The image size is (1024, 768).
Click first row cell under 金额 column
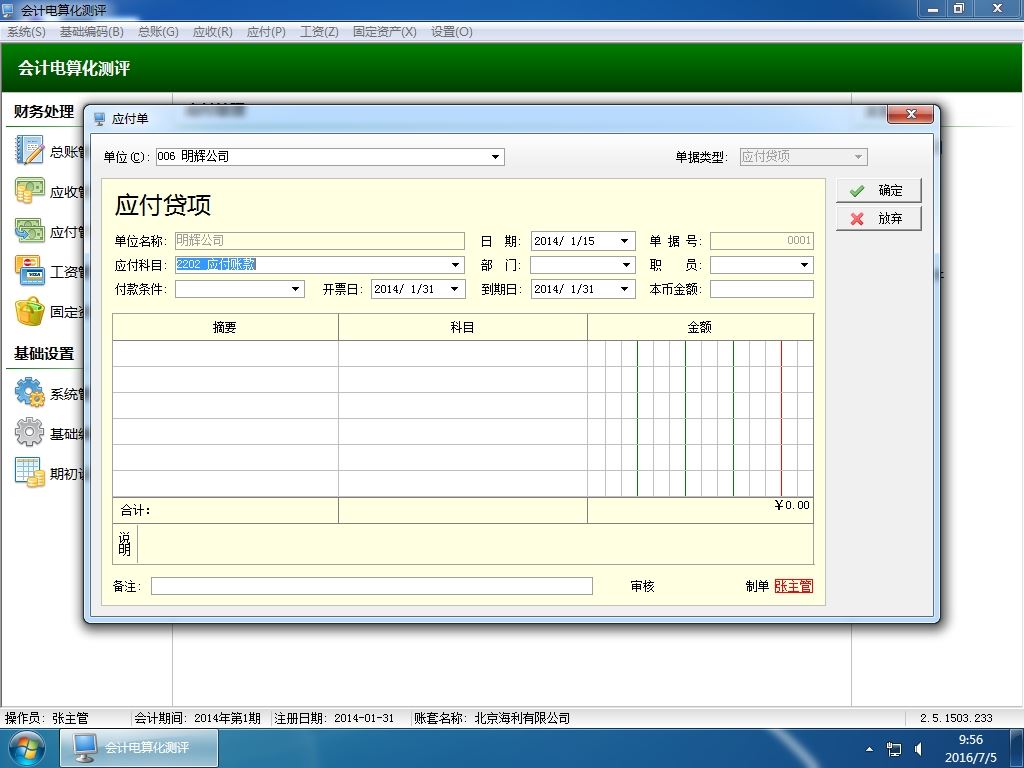[x=700, y=353]
